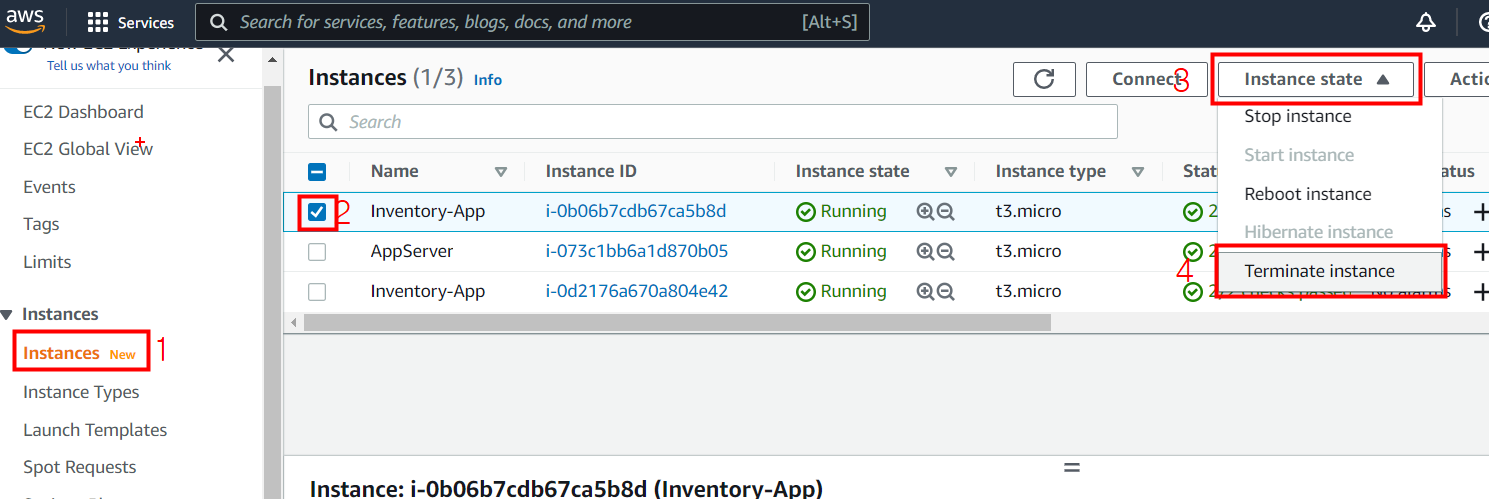The image size is (1489, 499).
Task: Zoom in on the AppServer instance state
Action: pyautogui.click(x=925, y=251)
